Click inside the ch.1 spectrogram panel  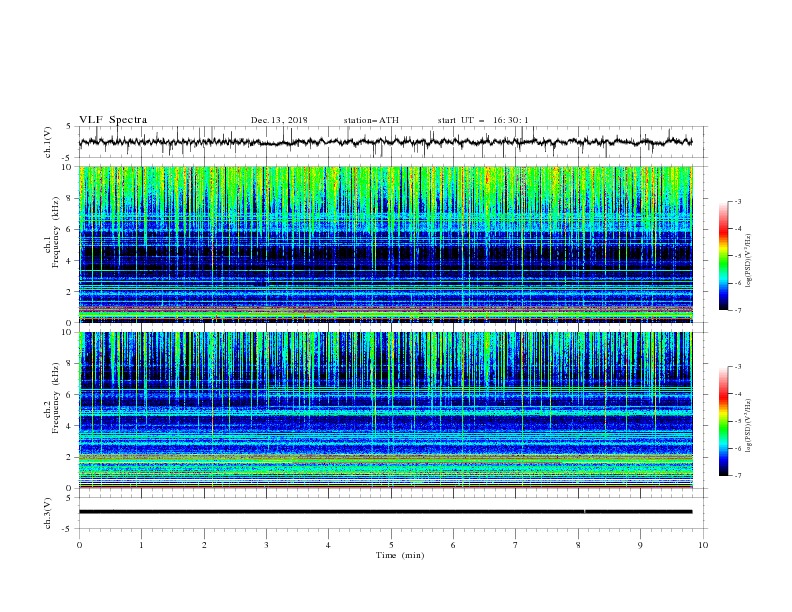(x=385, y=244)
